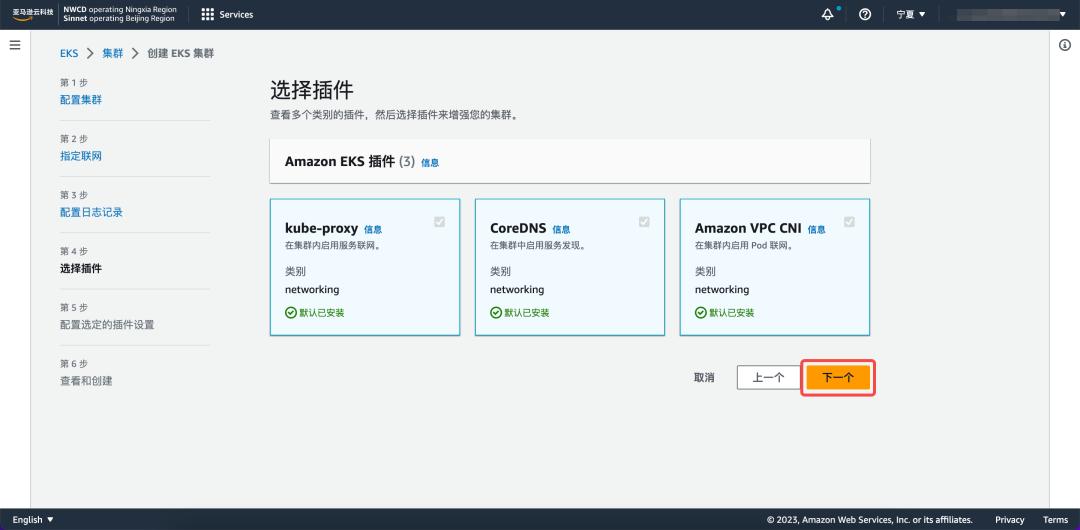The width and height of the screenshot is (1080, 530).
Task: Open the account menu dropdown
Action: click(x=1011, y=14)
